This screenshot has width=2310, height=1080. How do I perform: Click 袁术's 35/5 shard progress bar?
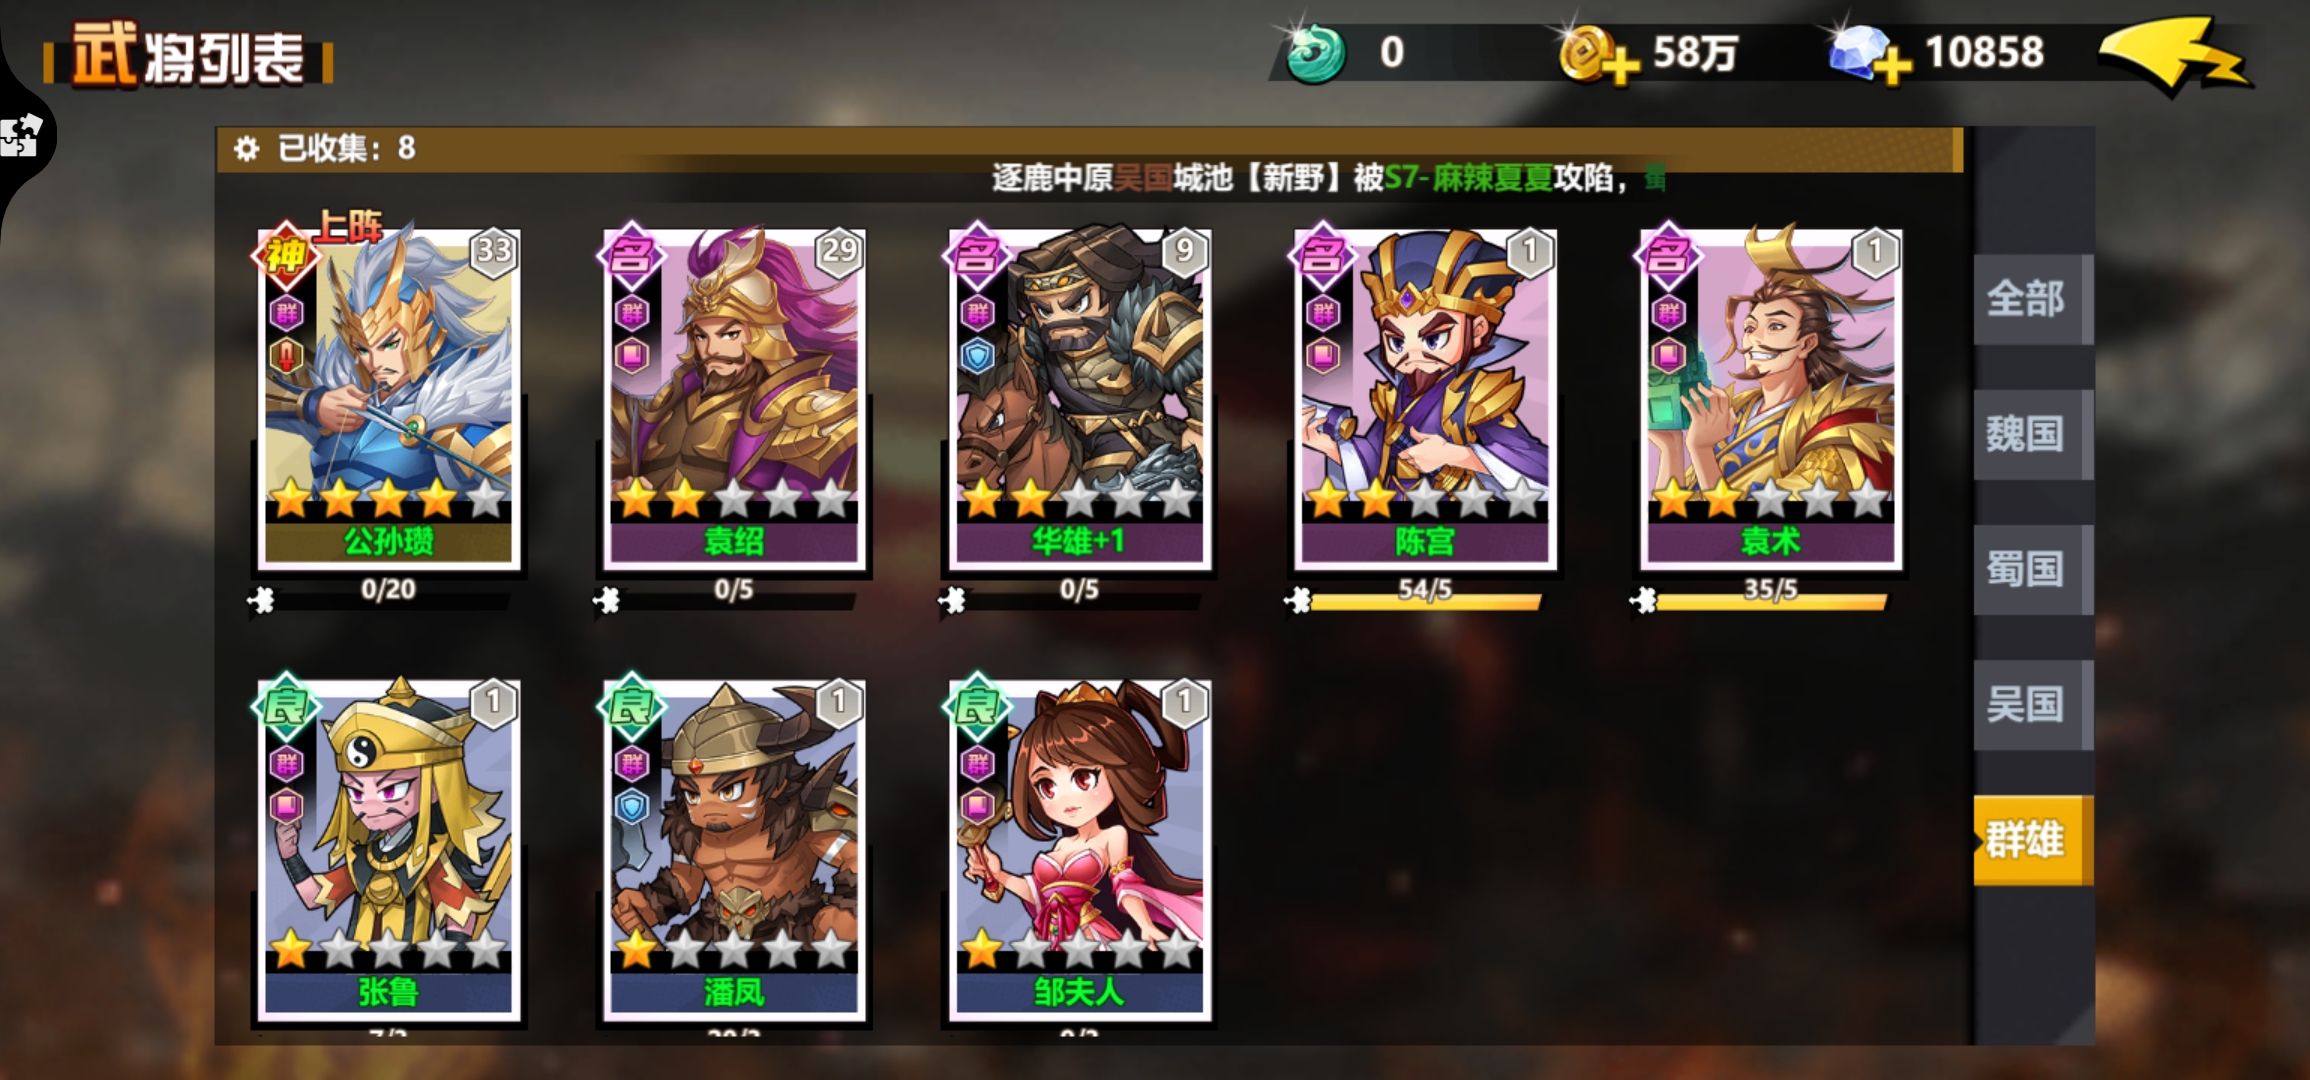[1770, 600]
